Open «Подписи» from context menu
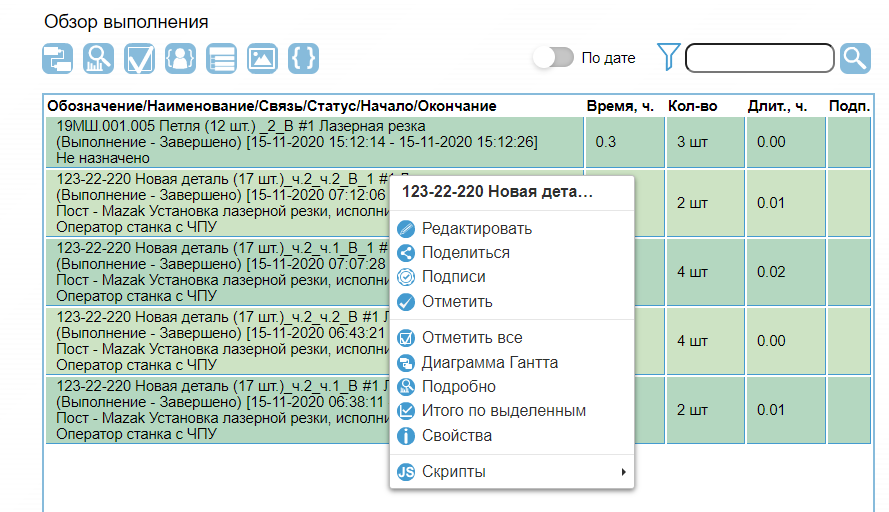Viewport: 889px width, 512px height. tap(453, 277)
